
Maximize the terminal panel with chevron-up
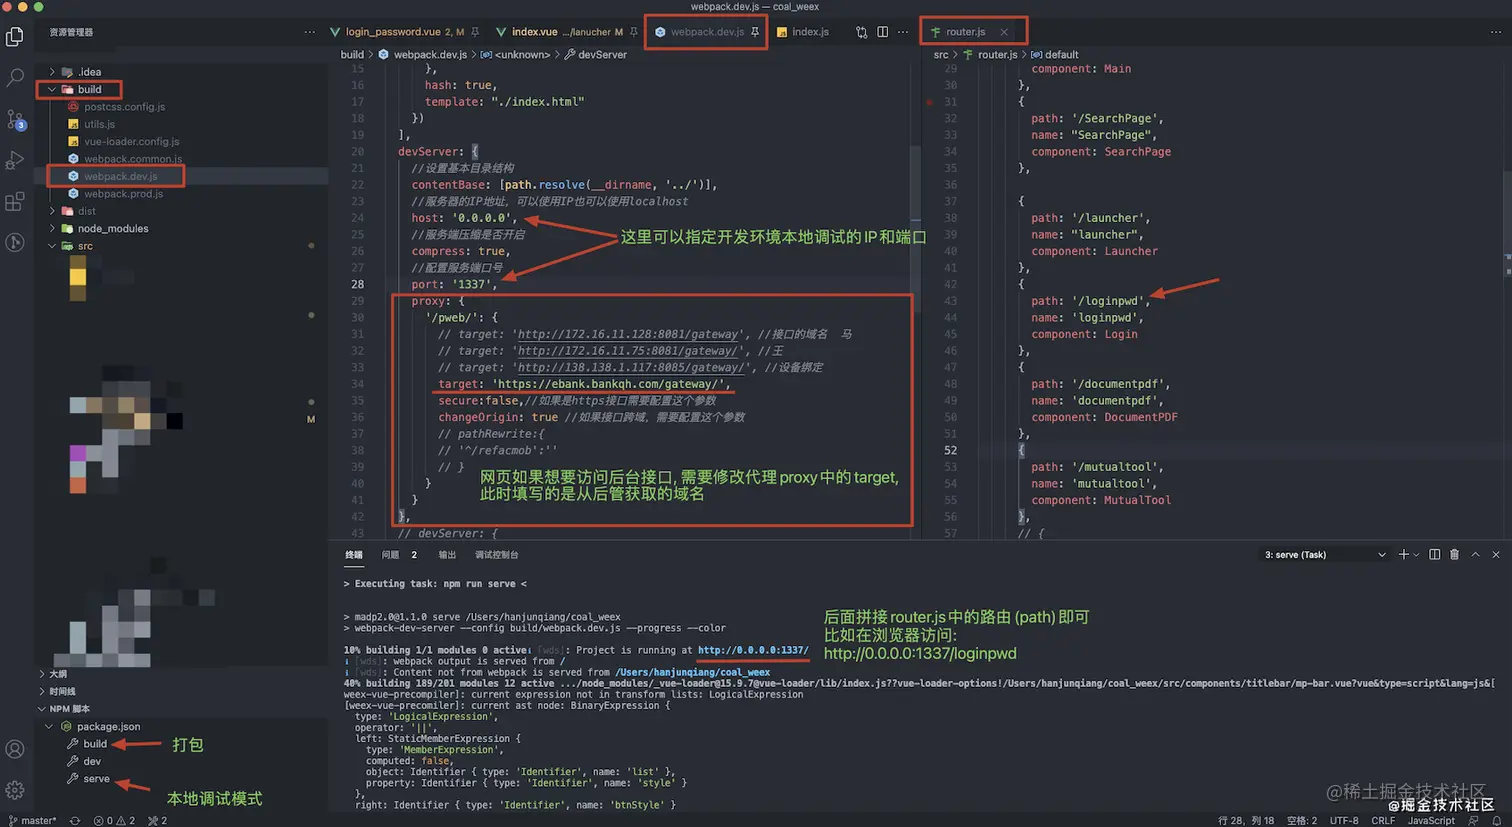point(1475,554)
